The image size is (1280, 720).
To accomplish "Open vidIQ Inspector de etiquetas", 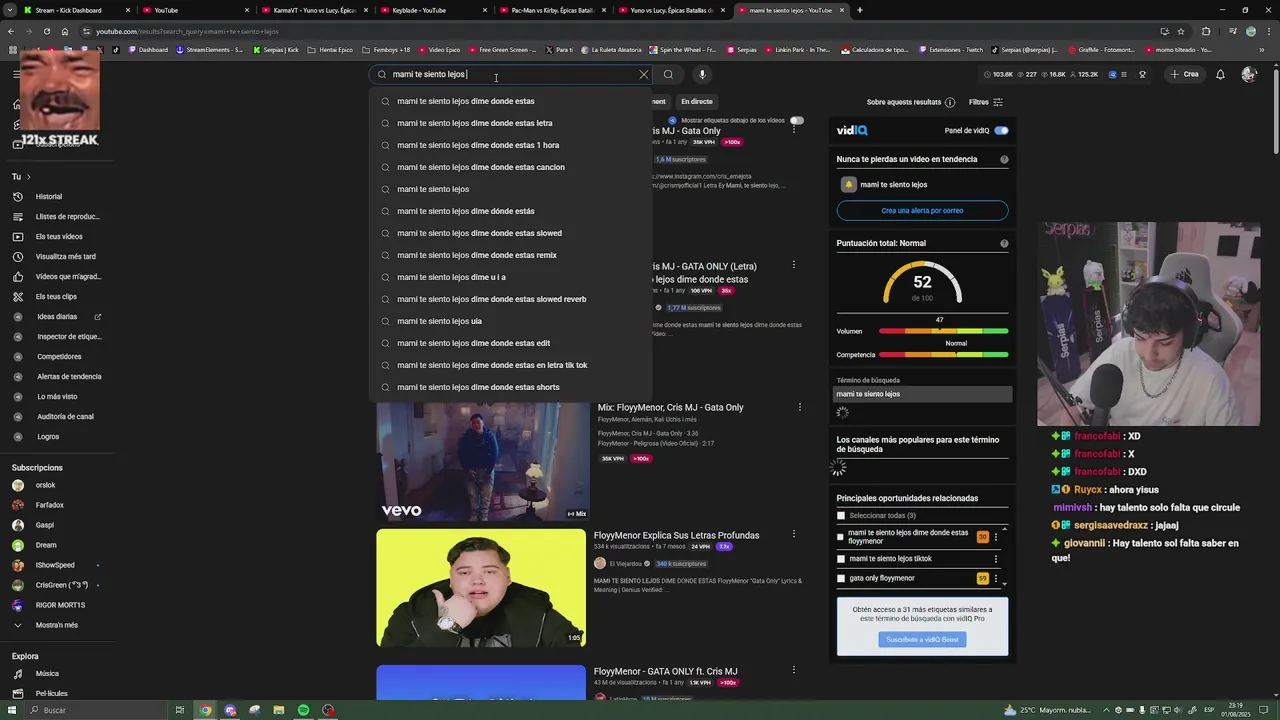I will tap(58, 337).
